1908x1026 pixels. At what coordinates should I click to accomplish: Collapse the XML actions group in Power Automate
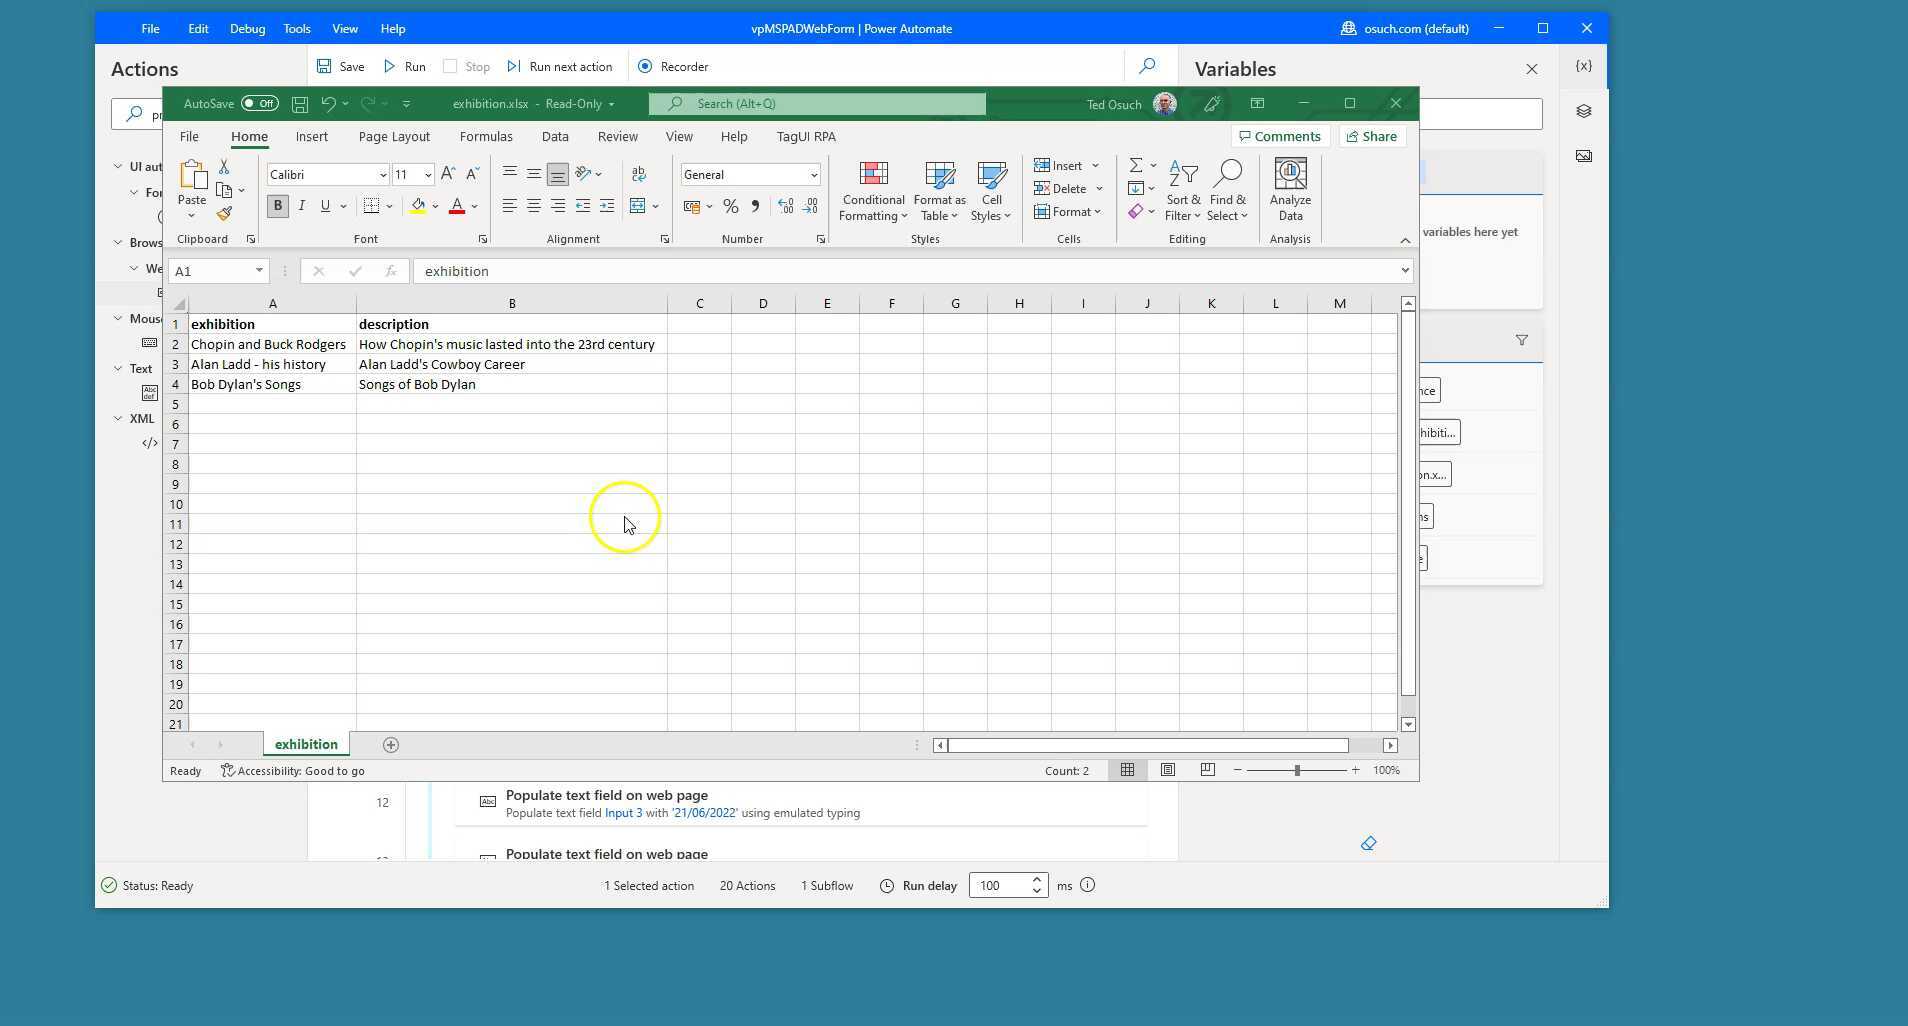pyautogui.click(x=118, y=418)
